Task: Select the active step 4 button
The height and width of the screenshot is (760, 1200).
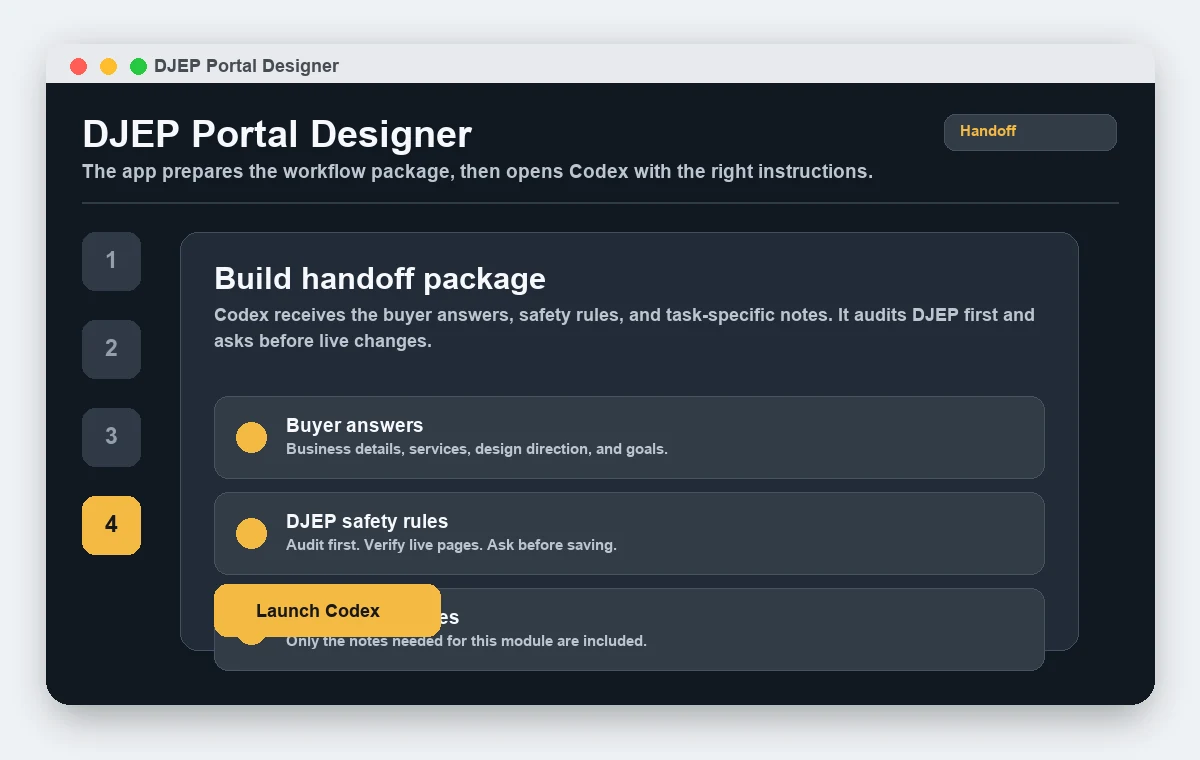Action: click(x=111, y=525)
